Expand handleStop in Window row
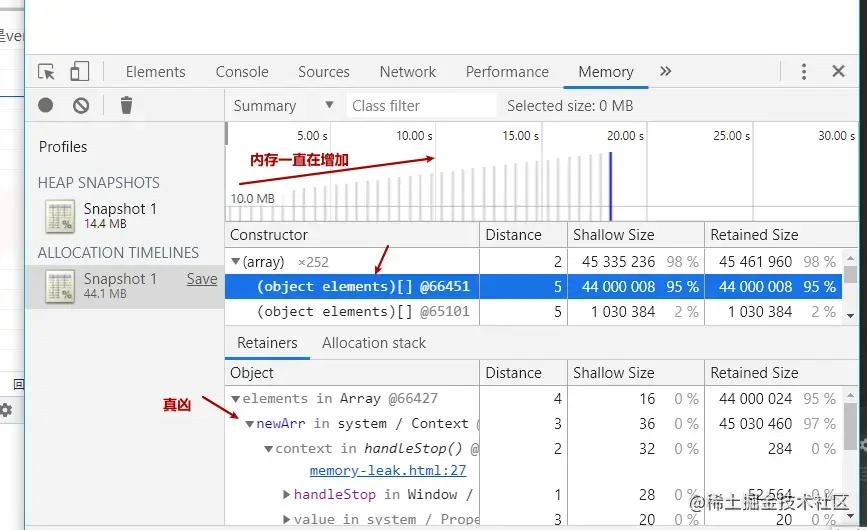Screen dimensions: 867x530 286,494
